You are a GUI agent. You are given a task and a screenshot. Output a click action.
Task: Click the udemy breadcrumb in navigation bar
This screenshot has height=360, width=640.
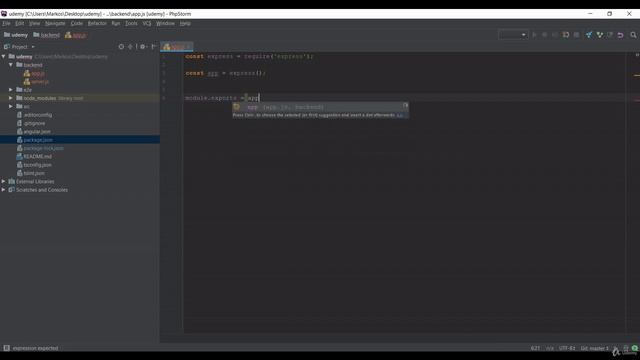[x=16, y=35]
